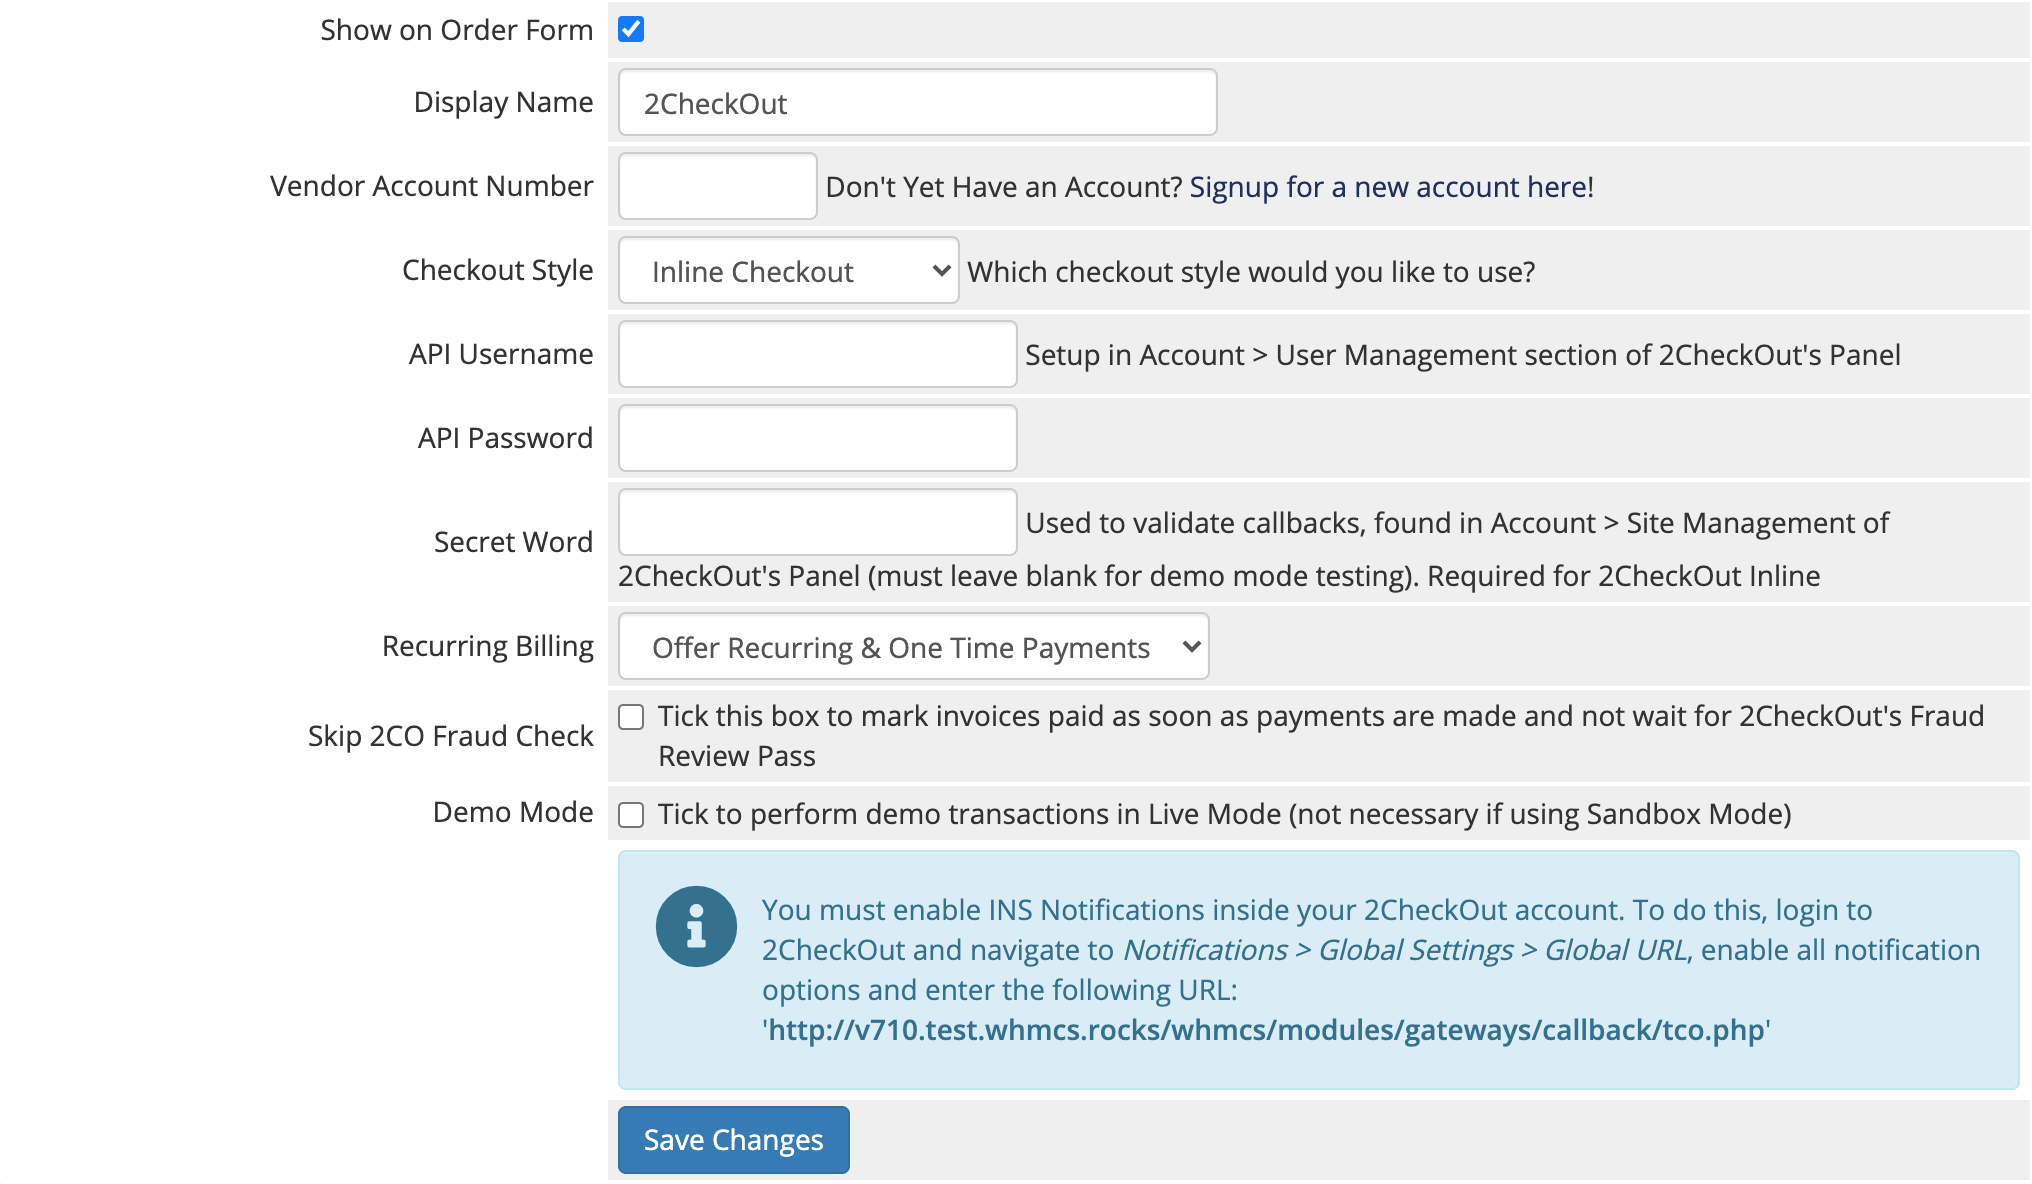Click the Display Name label
Image resolution: width=2032 pixels, height=1184 pixels.
(504, 102)
